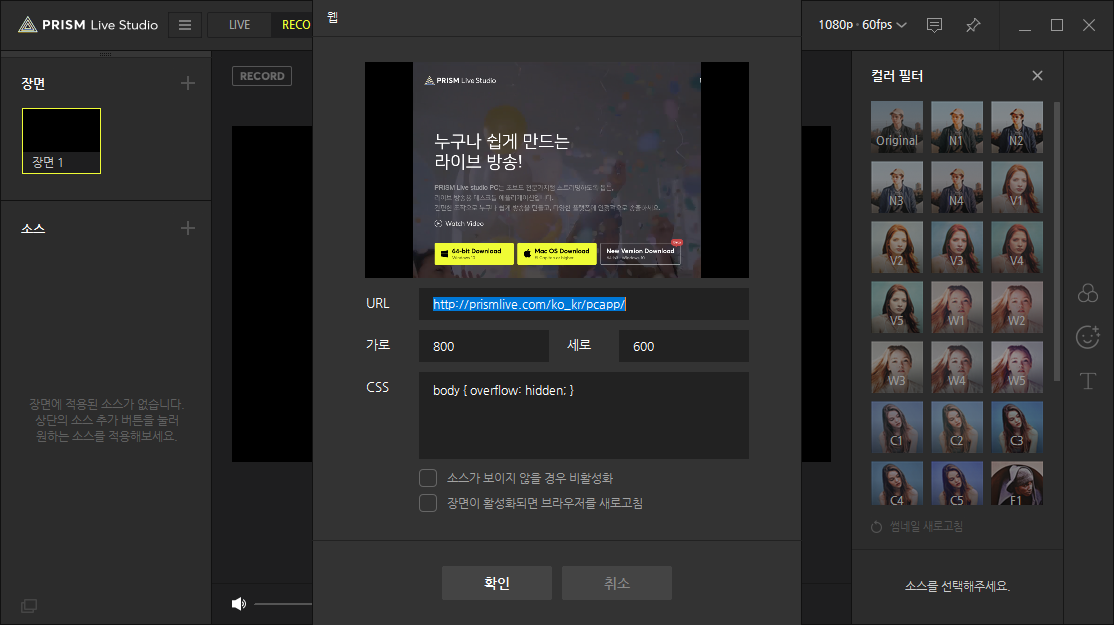Image resolution: width=1114 pixels, height=625 pixels.
Task: Select the 장면 1 scene thumbnail
Action: click(x=61, y=141)
